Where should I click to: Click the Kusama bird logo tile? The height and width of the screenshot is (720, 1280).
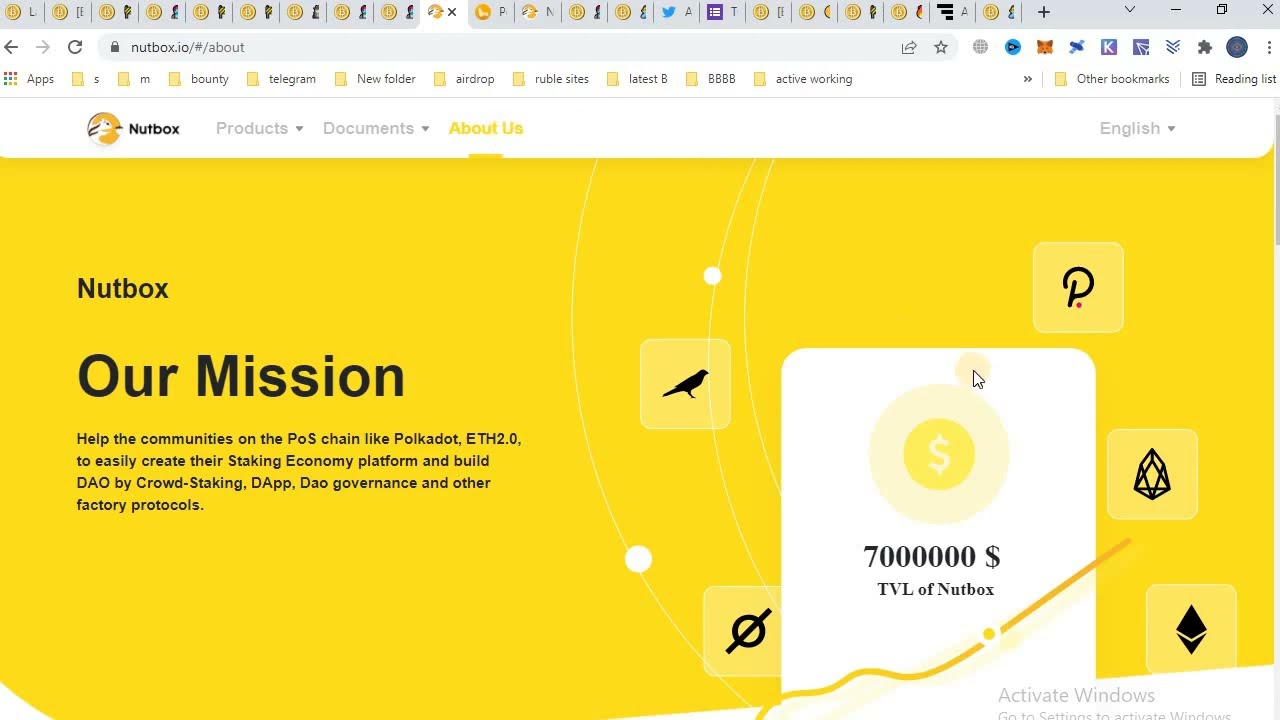685,384
